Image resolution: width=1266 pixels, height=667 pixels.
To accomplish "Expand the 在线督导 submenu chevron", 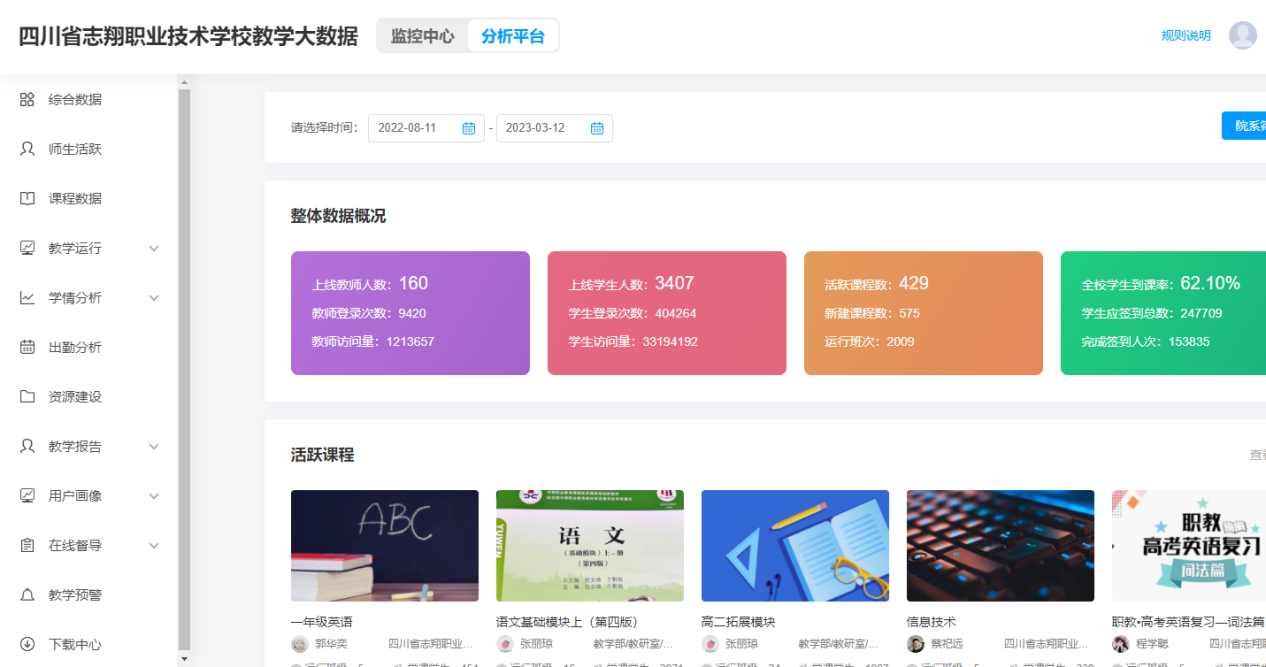I will click(x=154, y=545).
